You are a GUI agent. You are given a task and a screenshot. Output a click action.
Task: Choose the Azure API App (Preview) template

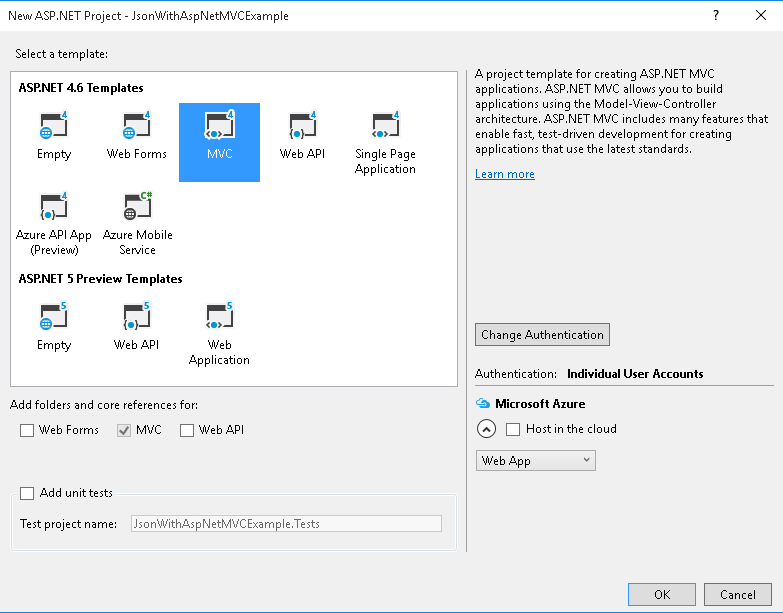click(53, 223)
